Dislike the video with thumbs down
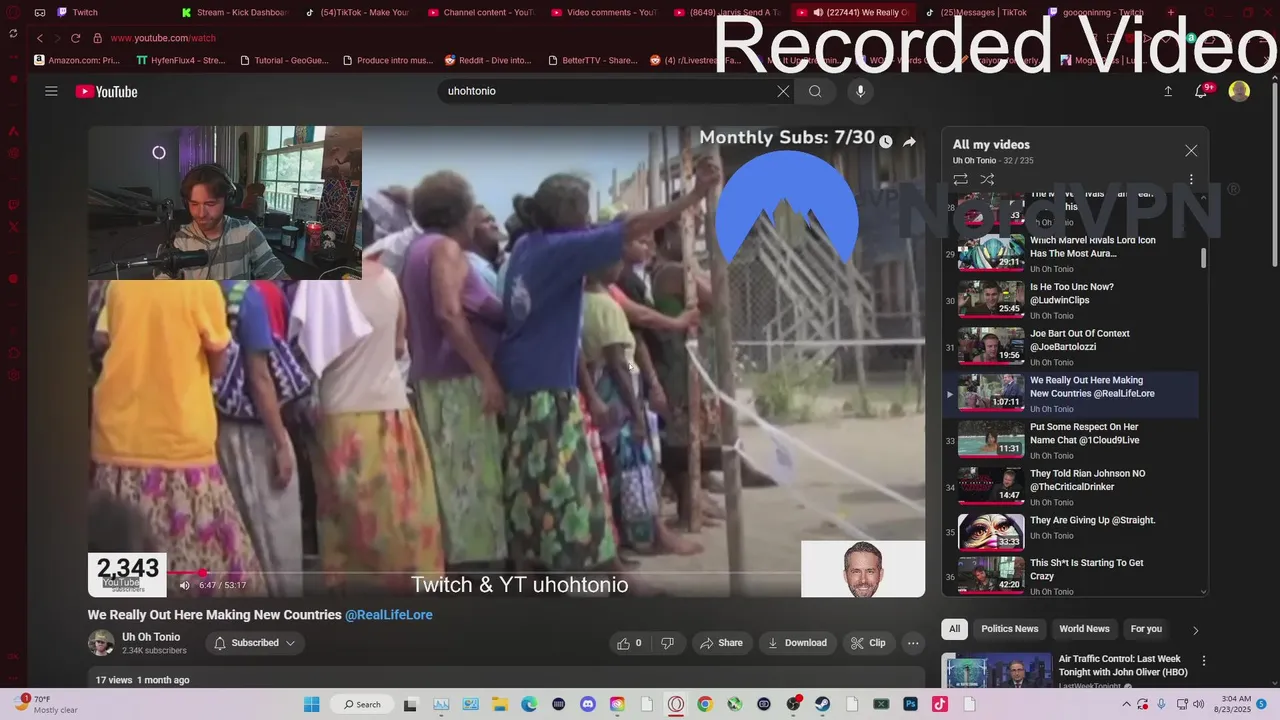This screenshot has height=720, width=1280. coord(667,643)
